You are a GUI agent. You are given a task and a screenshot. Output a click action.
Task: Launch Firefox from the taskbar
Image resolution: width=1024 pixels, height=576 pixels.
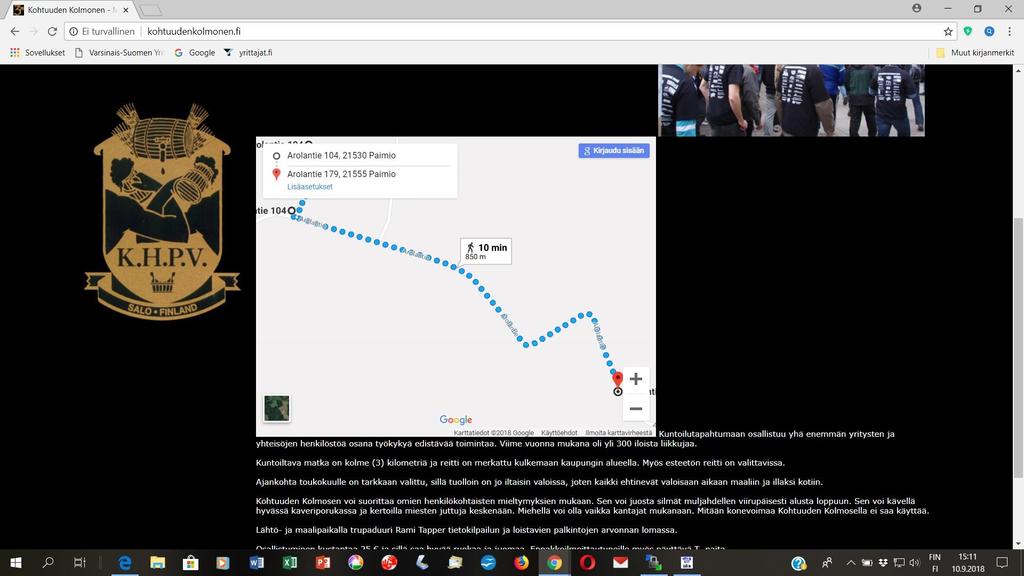click(x=521, y=562)
